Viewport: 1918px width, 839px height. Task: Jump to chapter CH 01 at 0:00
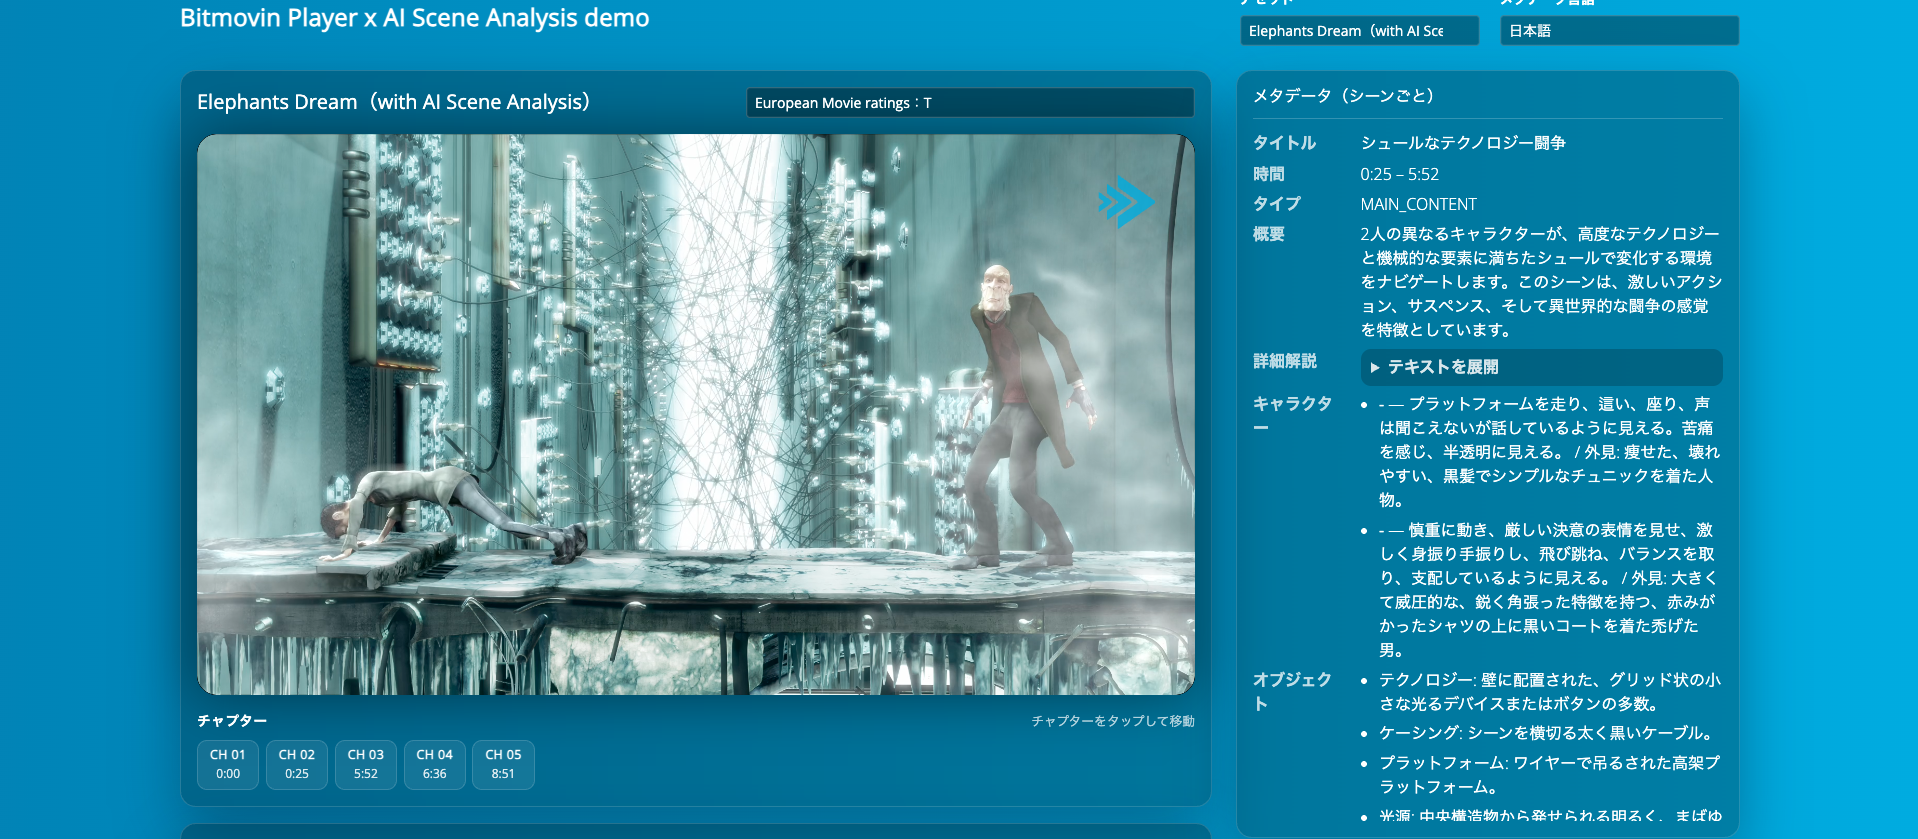(x=228, y=764)
